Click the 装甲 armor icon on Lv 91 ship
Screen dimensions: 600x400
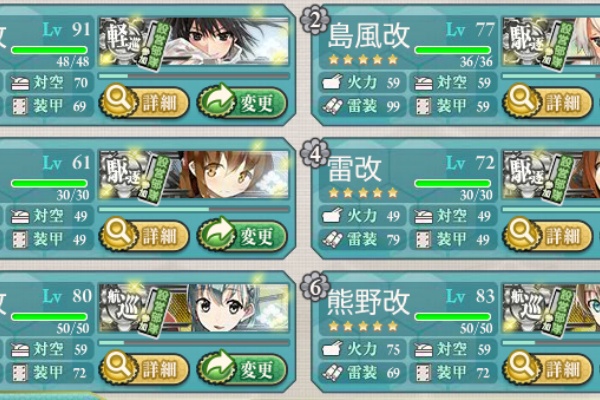[20, 106]
